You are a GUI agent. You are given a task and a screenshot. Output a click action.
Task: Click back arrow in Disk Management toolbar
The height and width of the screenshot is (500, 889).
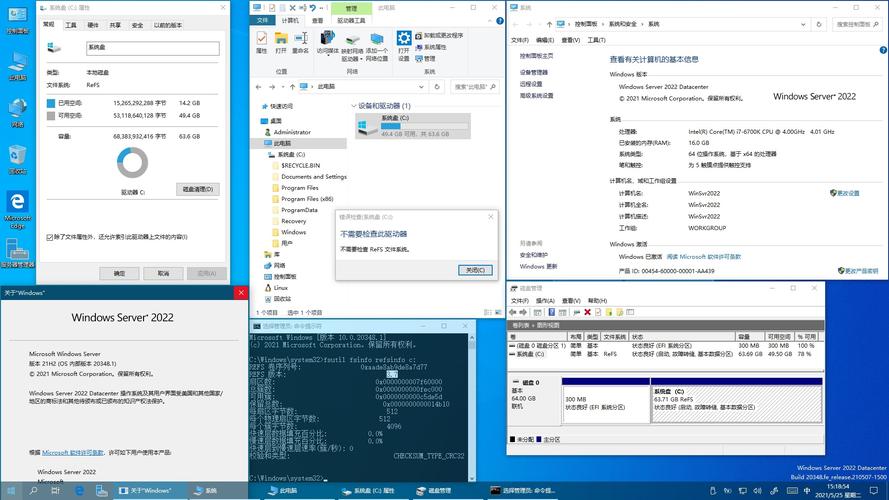pos(513,312)
